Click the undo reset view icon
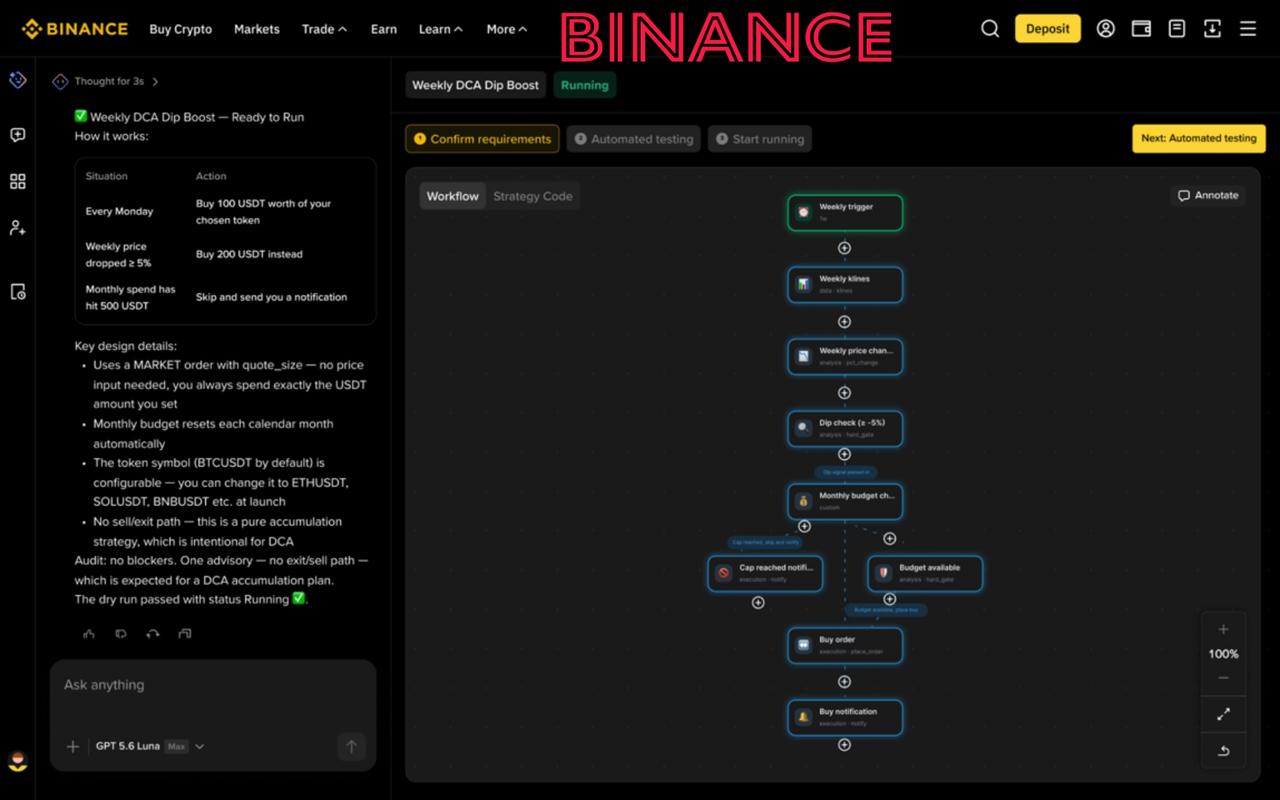 click(x=1223, y=751)
